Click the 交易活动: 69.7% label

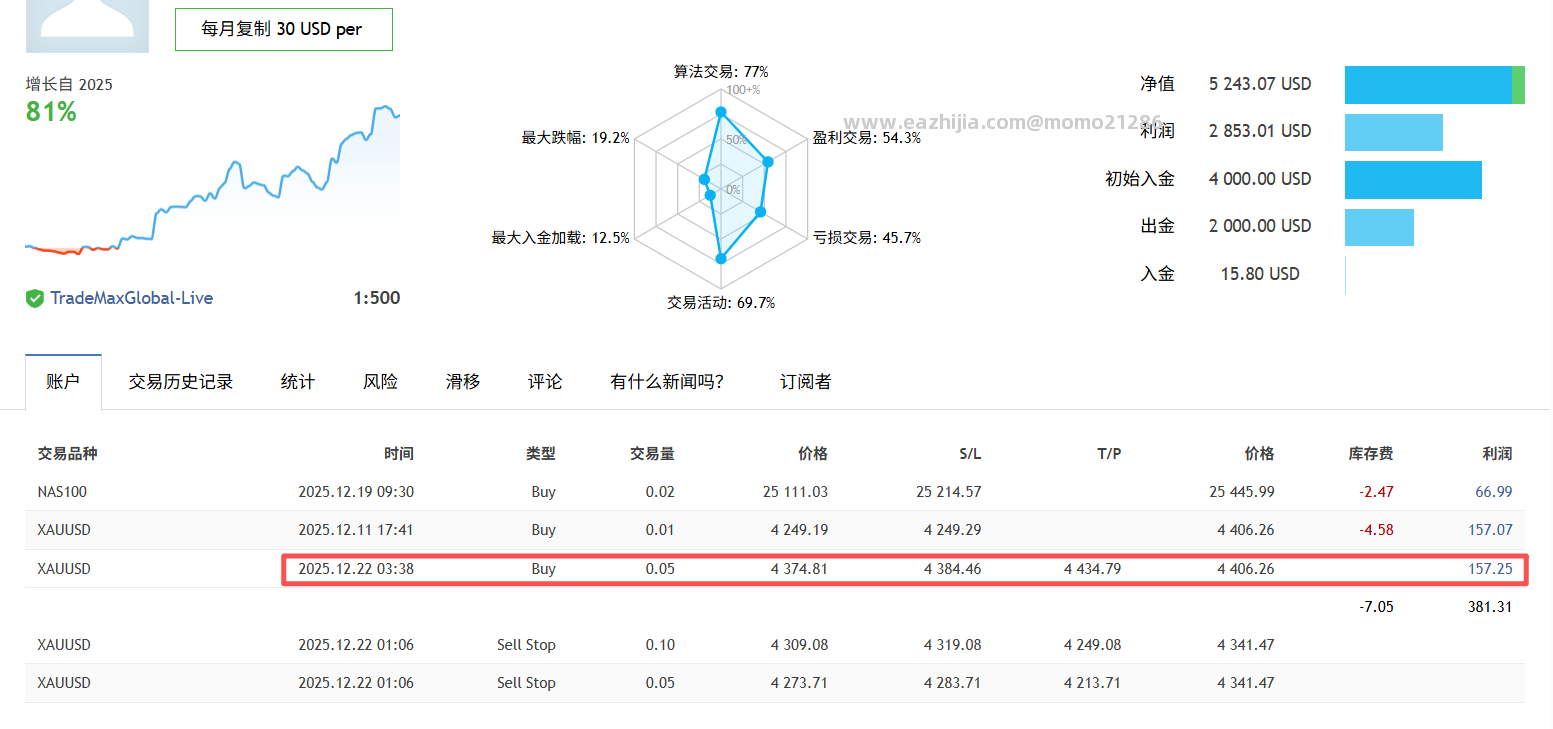tap(721, 303)
